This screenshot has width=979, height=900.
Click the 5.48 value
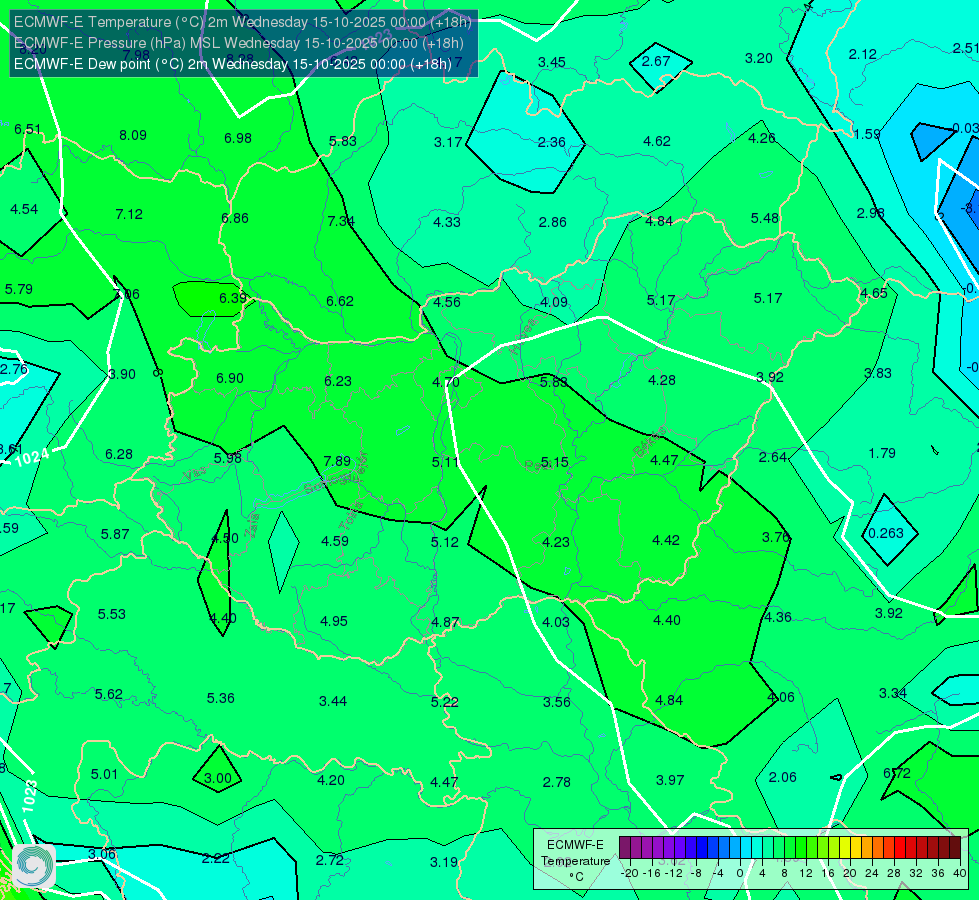click(765, 219)
